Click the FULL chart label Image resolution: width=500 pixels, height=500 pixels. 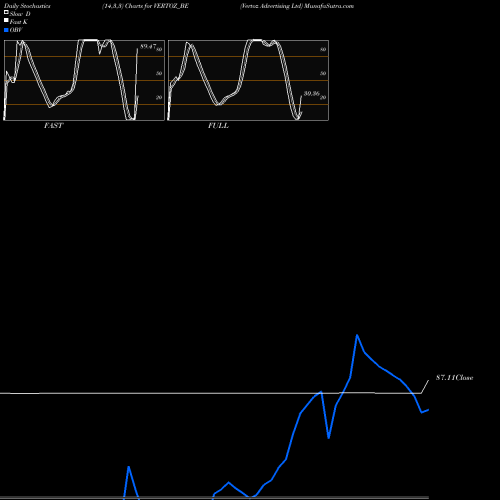coord(218,126)
